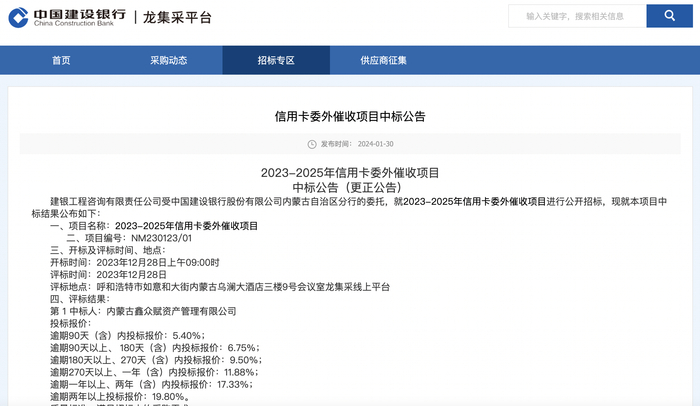The image size is (700, 406).
Task: Click the publish date 2024-01-30
Action: click(x=375, y=144)
